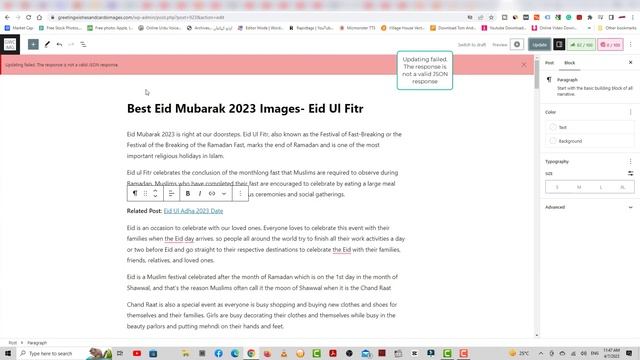Viewport: 640px width, 360px height.
Task: Show hidden system tray icons
Action: tap(540, 353)
